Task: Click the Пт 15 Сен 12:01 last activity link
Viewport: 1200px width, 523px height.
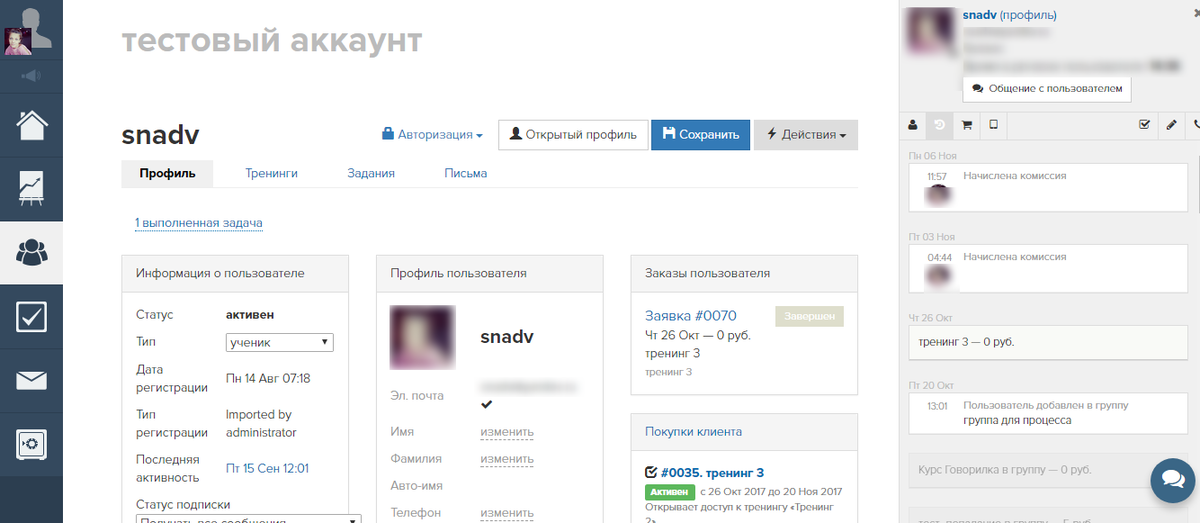Action: (267, 468)
